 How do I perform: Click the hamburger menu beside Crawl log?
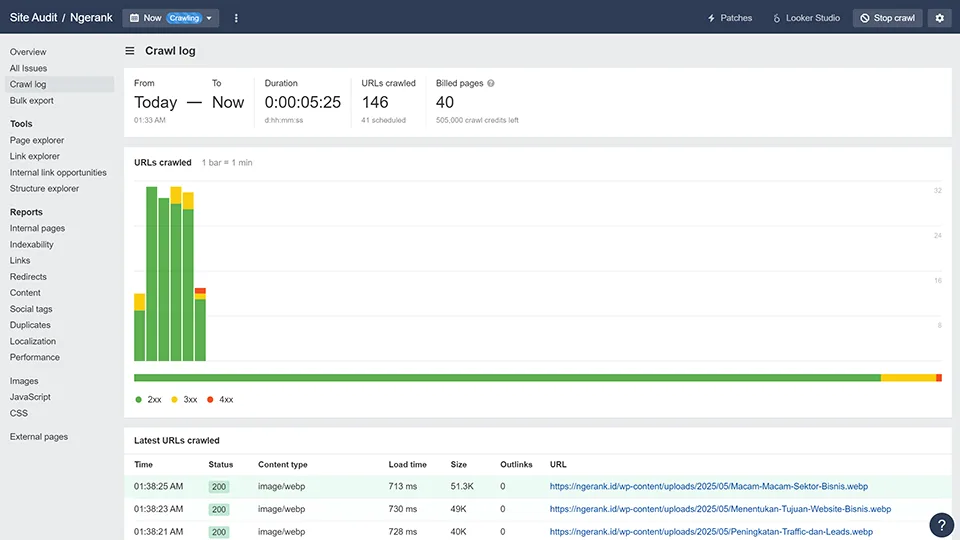point(130,51)
